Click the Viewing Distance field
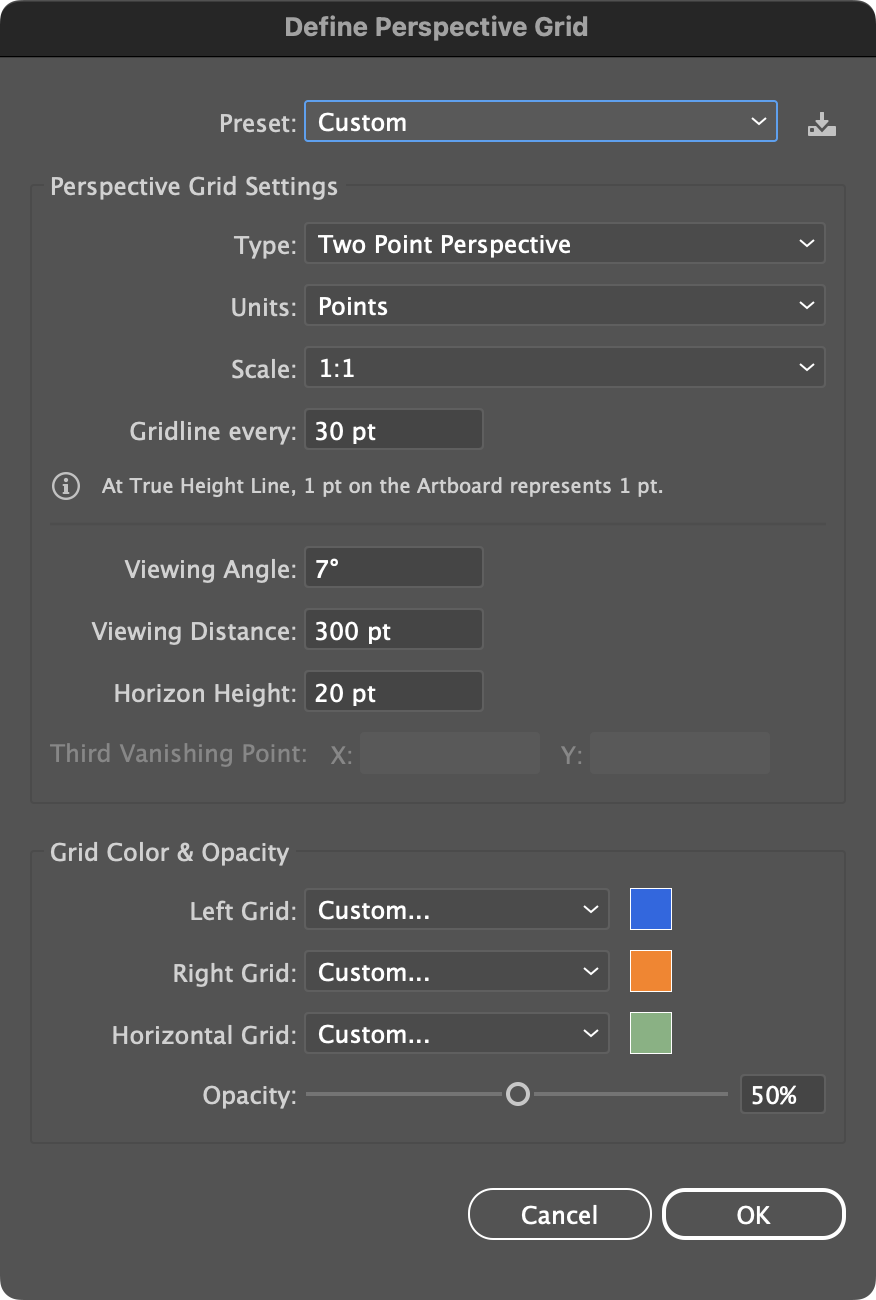Image resolution: width=876 pixels, height=1300 pixels. [x=393, y=629]
